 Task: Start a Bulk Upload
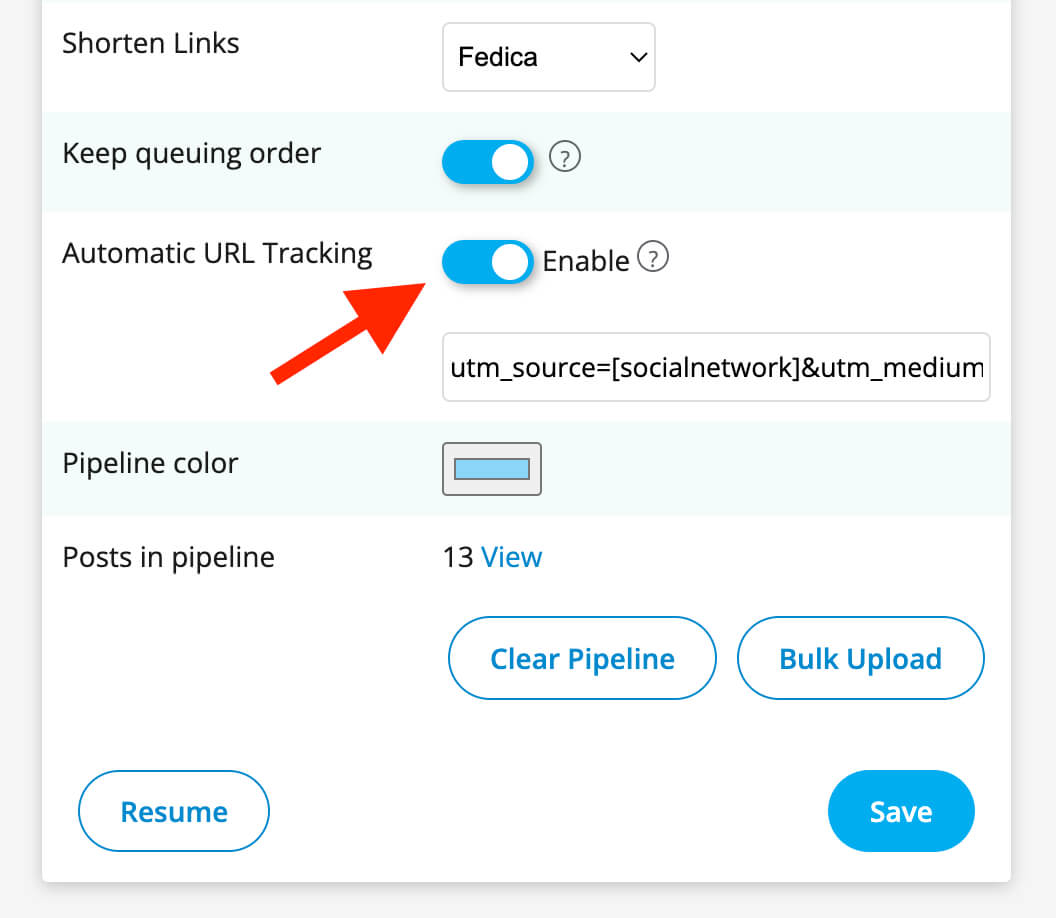tap(860, 658)
